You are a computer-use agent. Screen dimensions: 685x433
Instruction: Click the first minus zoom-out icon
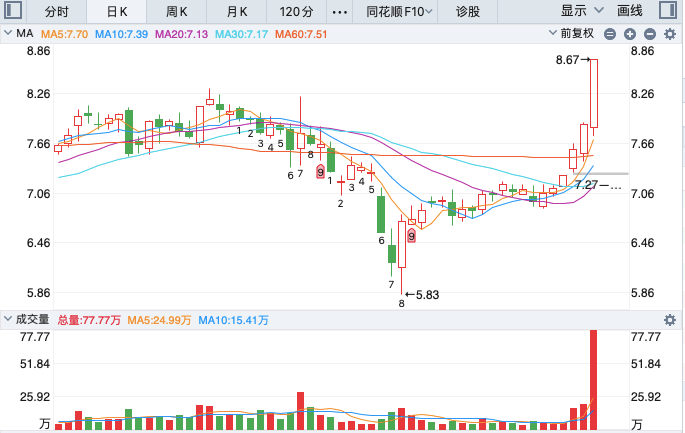[x=610, y=34]
